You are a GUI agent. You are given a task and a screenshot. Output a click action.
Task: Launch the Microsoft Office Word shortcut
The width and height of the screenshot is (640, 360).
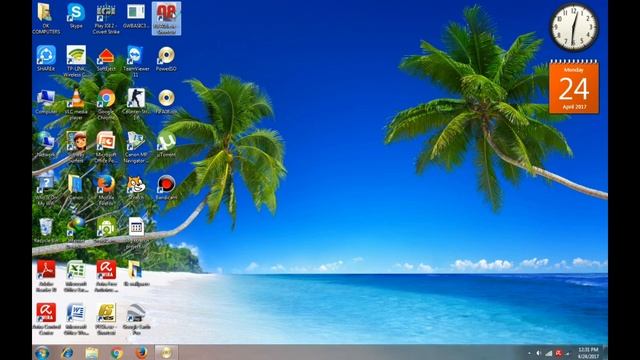coord(76,319)
